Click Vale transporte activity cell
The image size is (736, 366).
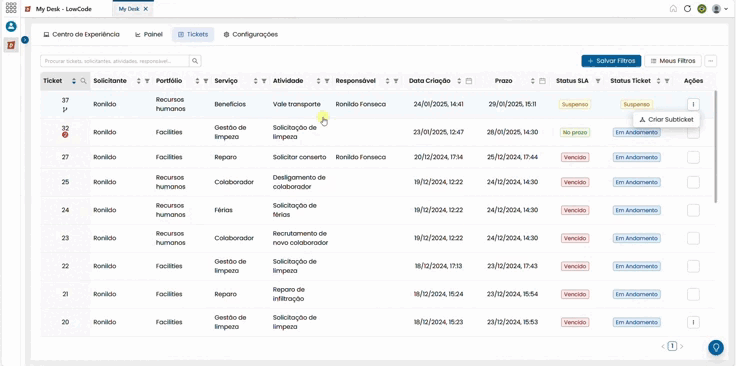point(297,104)
